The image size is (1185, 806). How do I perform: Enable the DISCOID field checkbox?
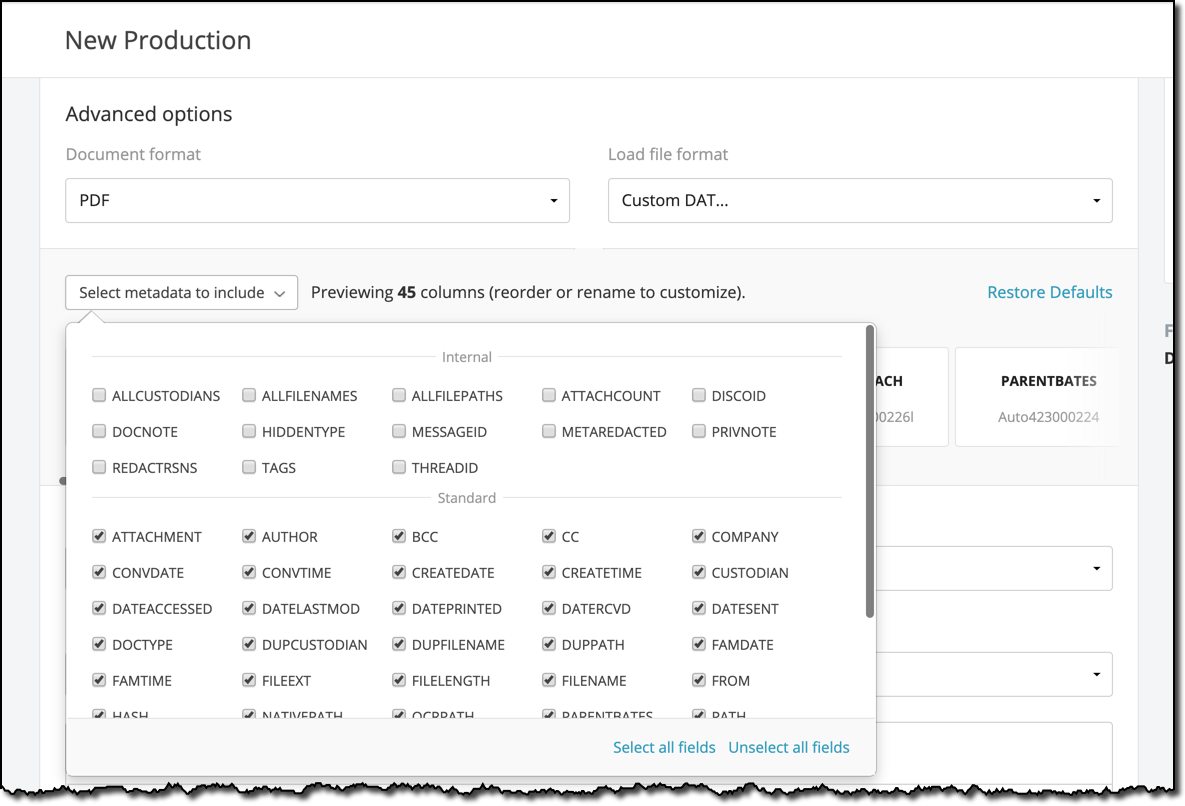click(699, 396)
